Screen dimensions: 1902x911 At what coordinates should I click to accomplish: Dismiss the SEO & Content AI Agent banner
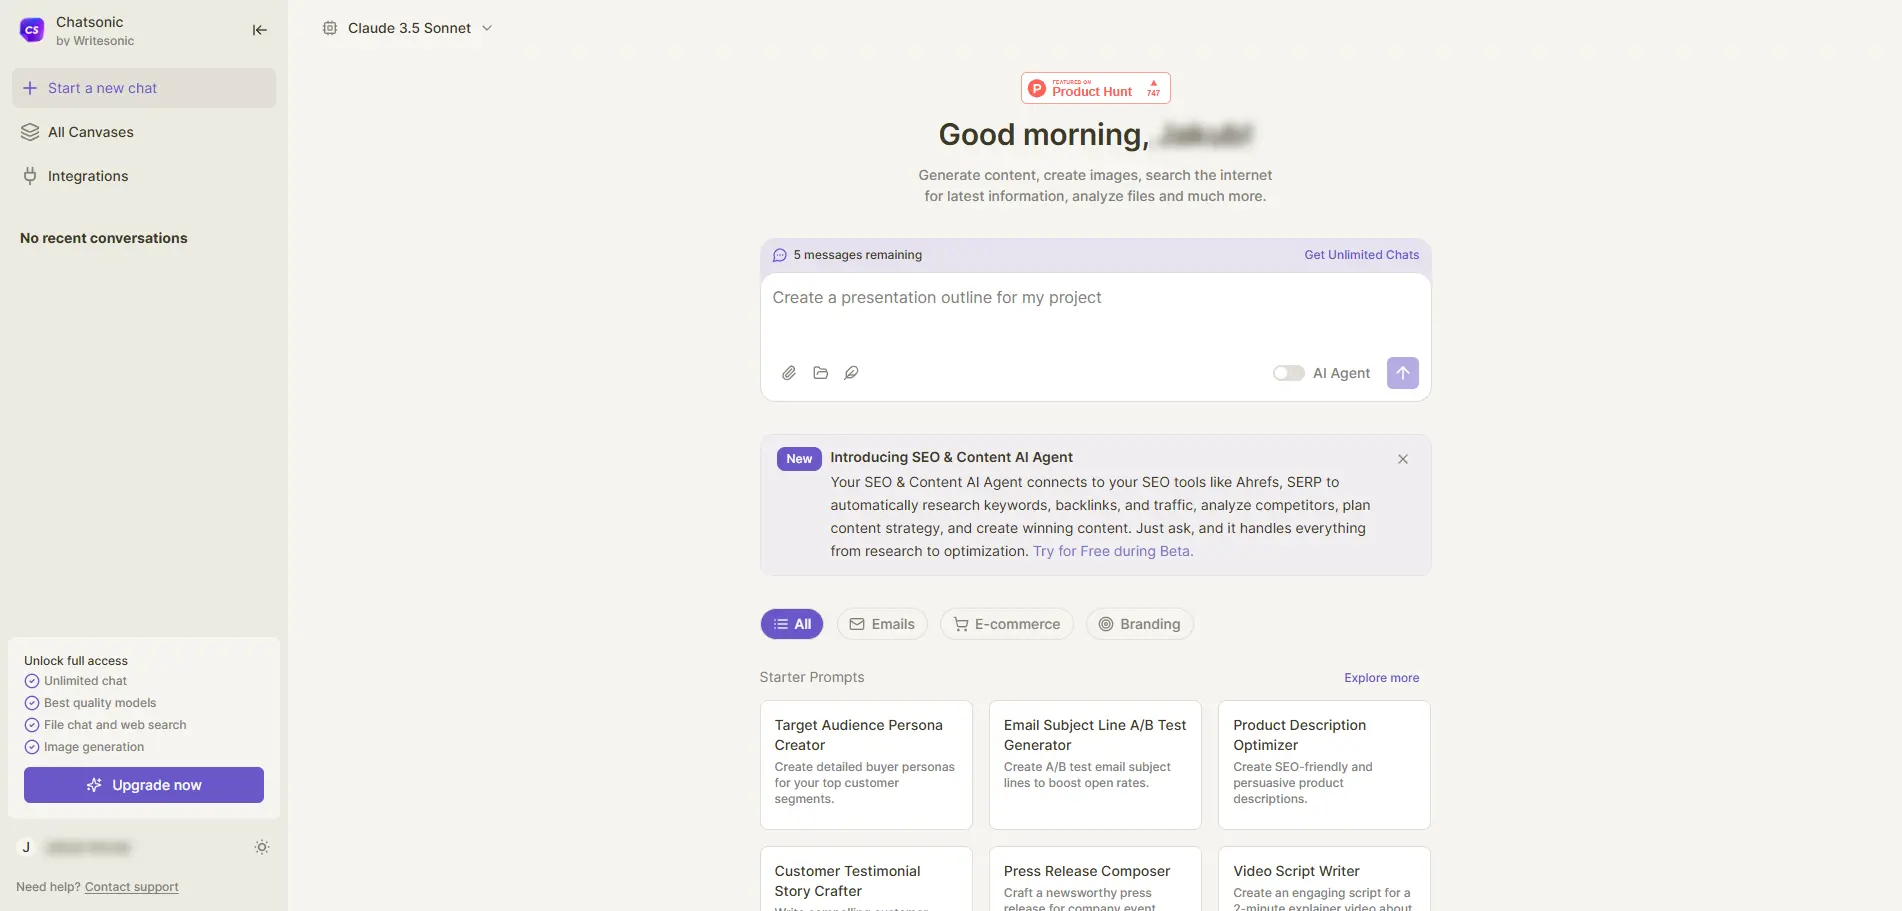tap(1402, 459)
